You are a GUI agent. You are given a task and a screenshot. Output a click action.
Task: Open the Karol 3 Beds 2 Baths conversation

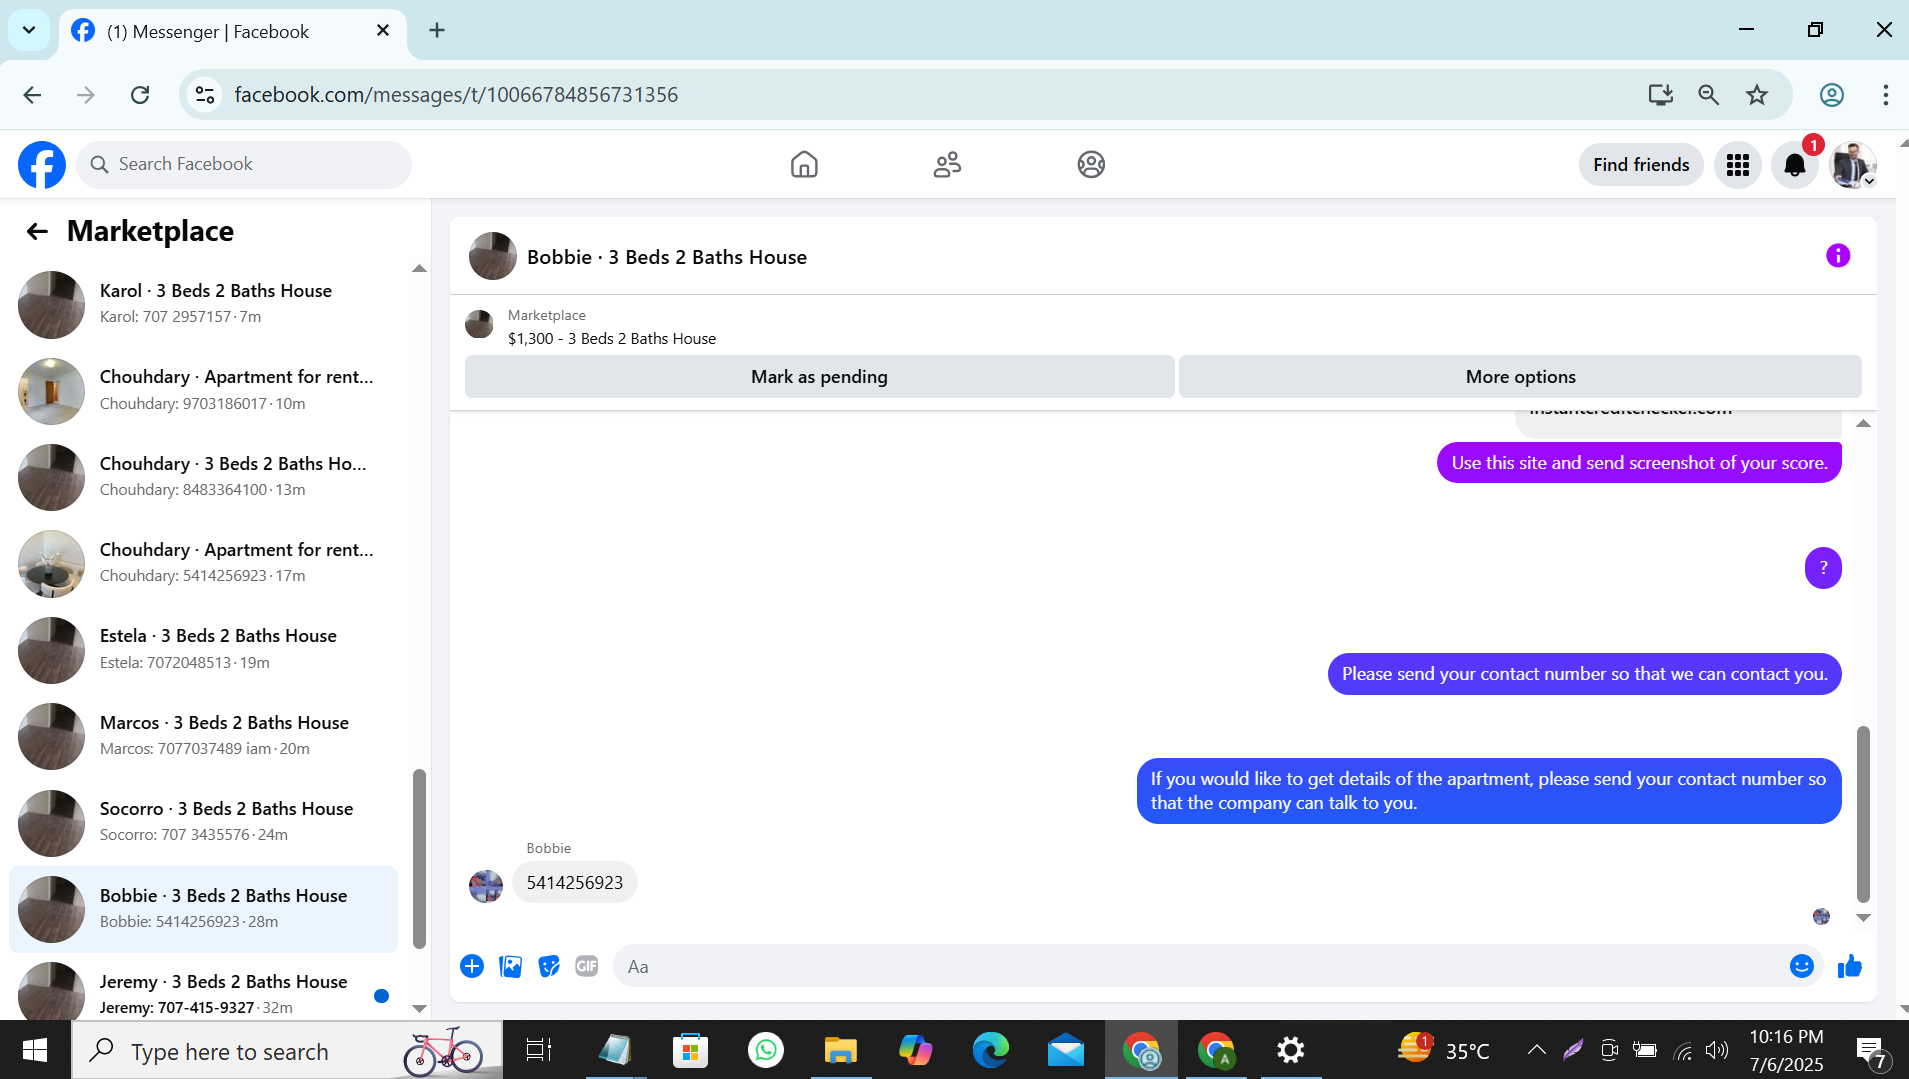point(204,304)
